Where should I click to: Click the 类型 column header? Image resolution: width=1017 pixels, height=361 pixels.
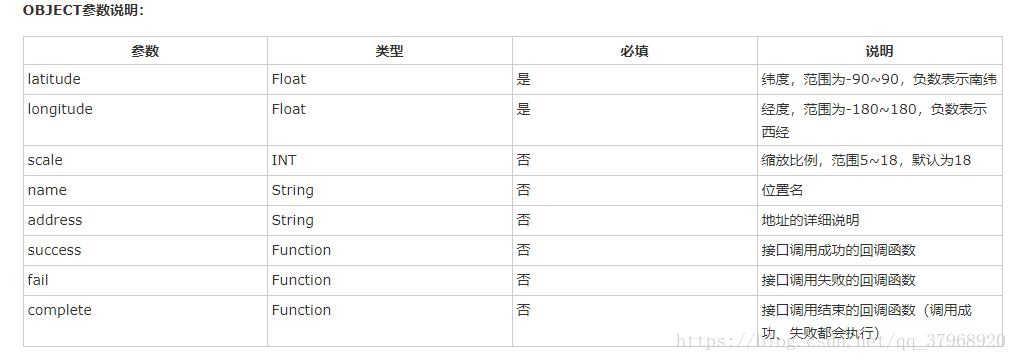390,51
